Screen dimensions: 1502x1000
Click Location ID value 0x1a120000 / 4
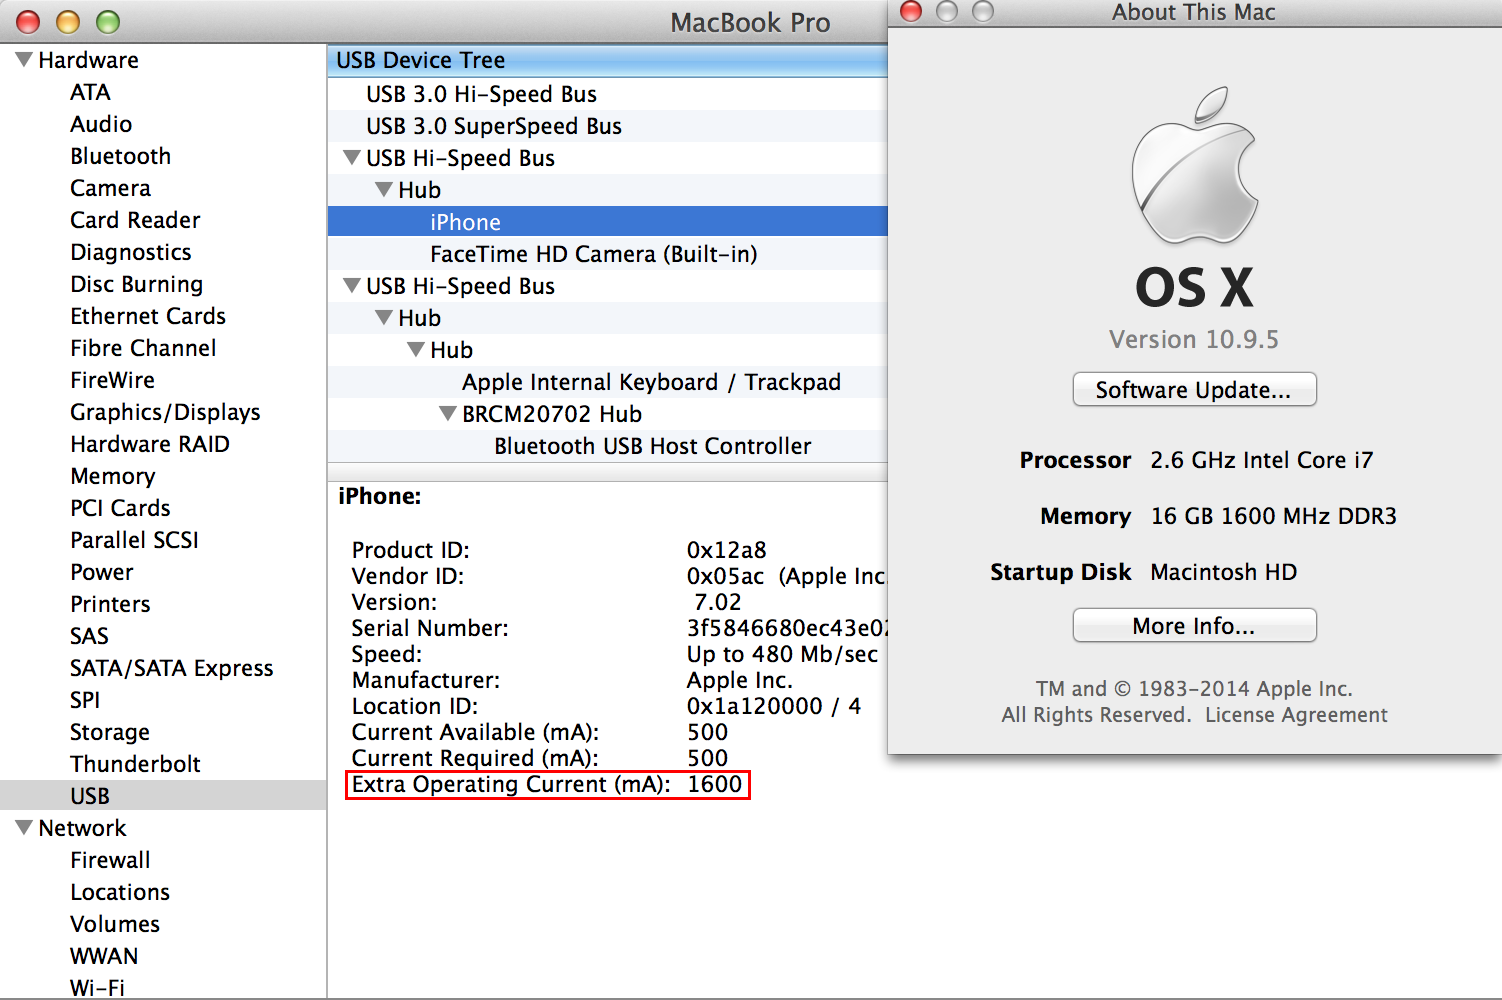tap(773, 706)
